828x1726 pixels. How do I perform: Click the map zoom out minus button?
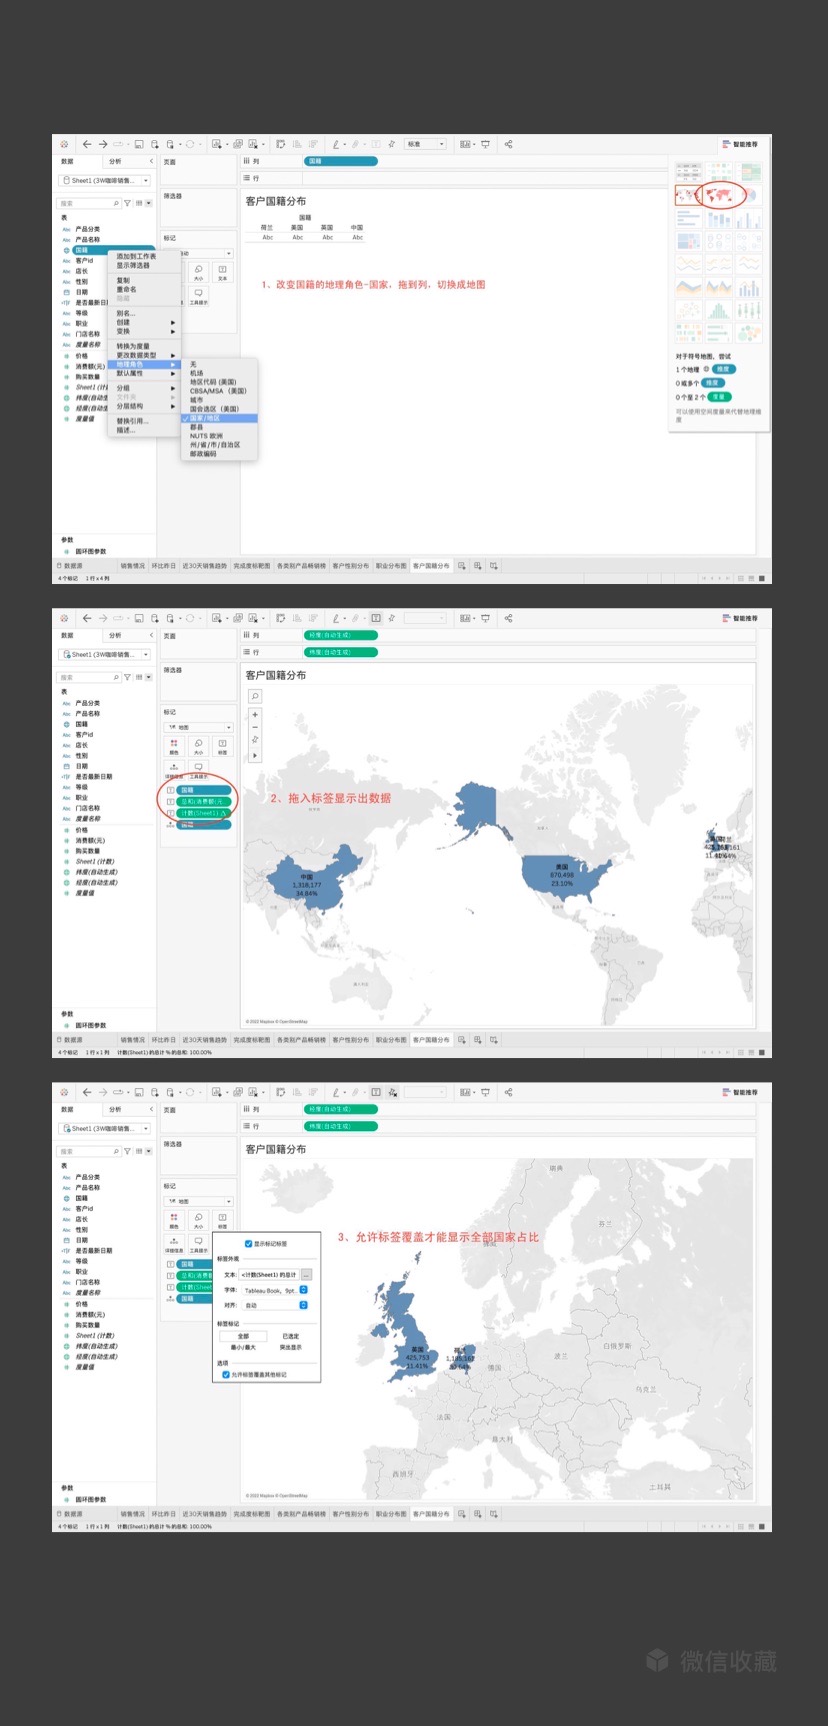(x=255, y=727)
